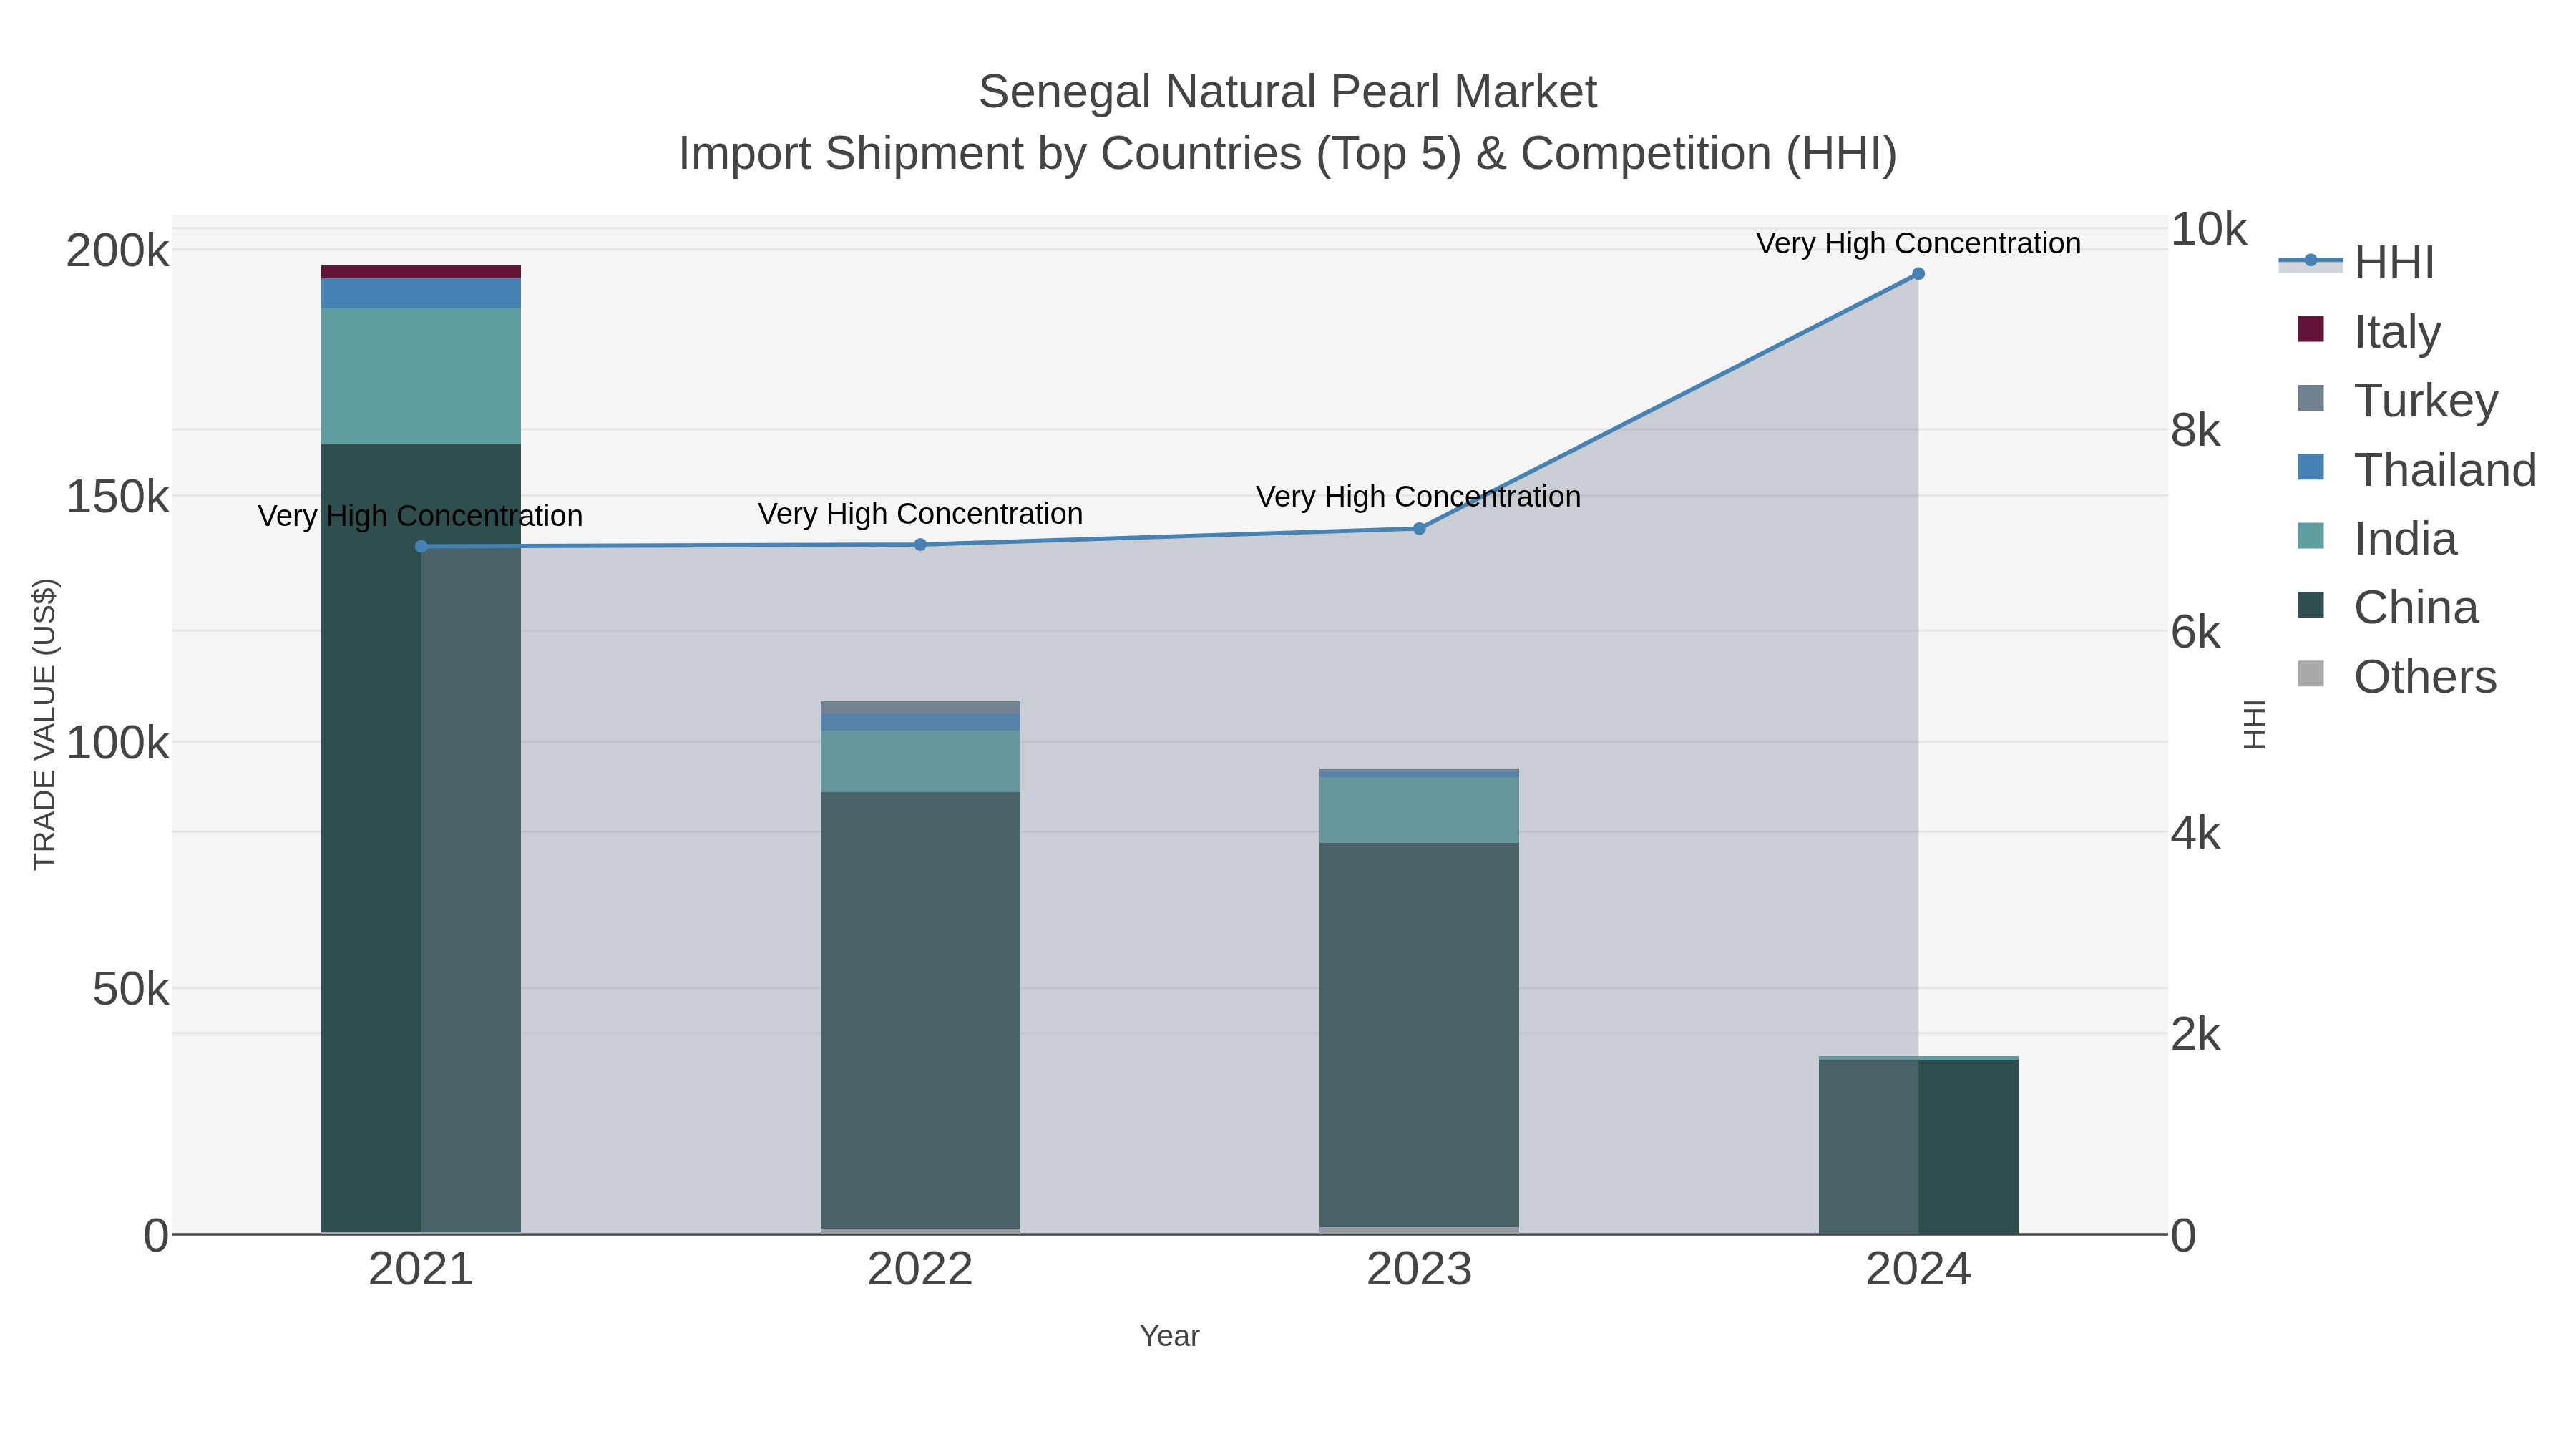
Task: Toggle the Others legend entry
Action: click(x=2396, y=676)
